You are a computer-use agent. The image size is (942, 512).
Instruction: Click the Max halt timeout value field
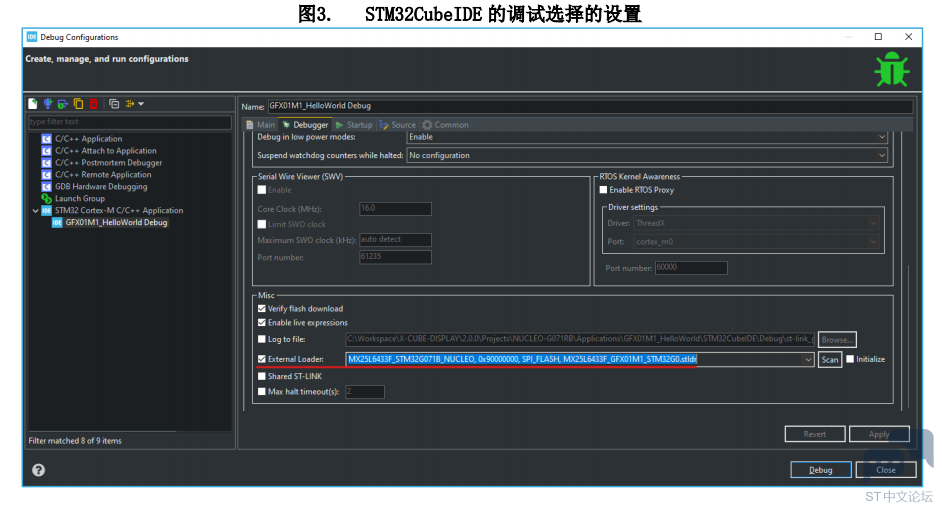[365, 392]
